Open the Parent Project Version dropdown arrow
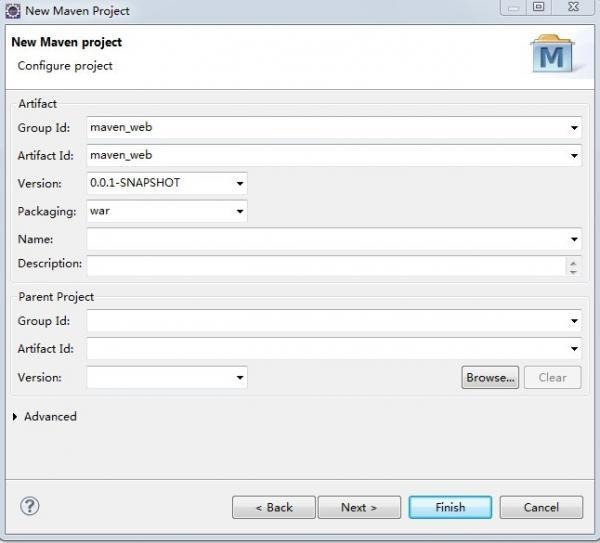This screenshot has width=600, height=543. click(x=240, y=378)
